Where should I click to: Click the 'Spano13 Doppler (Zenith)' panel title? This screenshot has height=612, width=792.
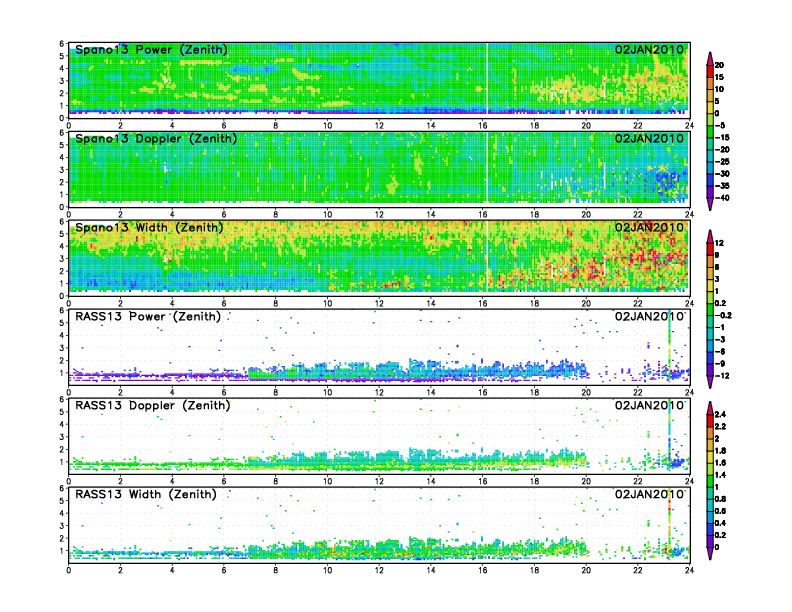pyautogui.click(x=156, y=139)
